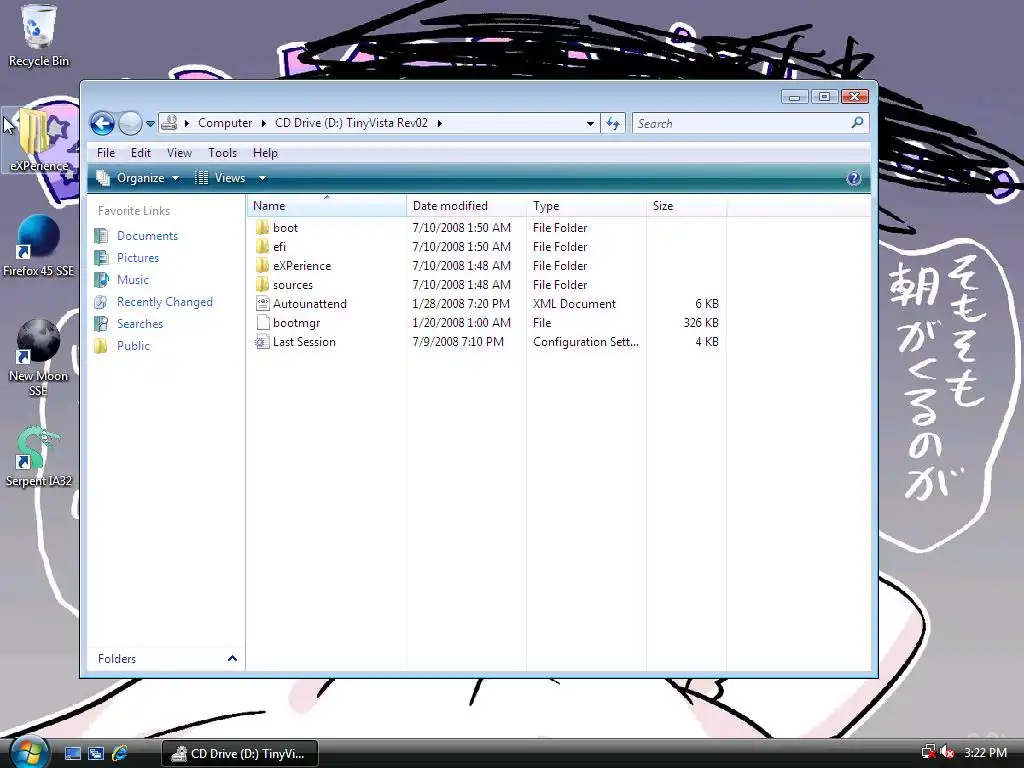Focus the Search input field
This screenshot has height=768, width=1024.
point(741,123)
